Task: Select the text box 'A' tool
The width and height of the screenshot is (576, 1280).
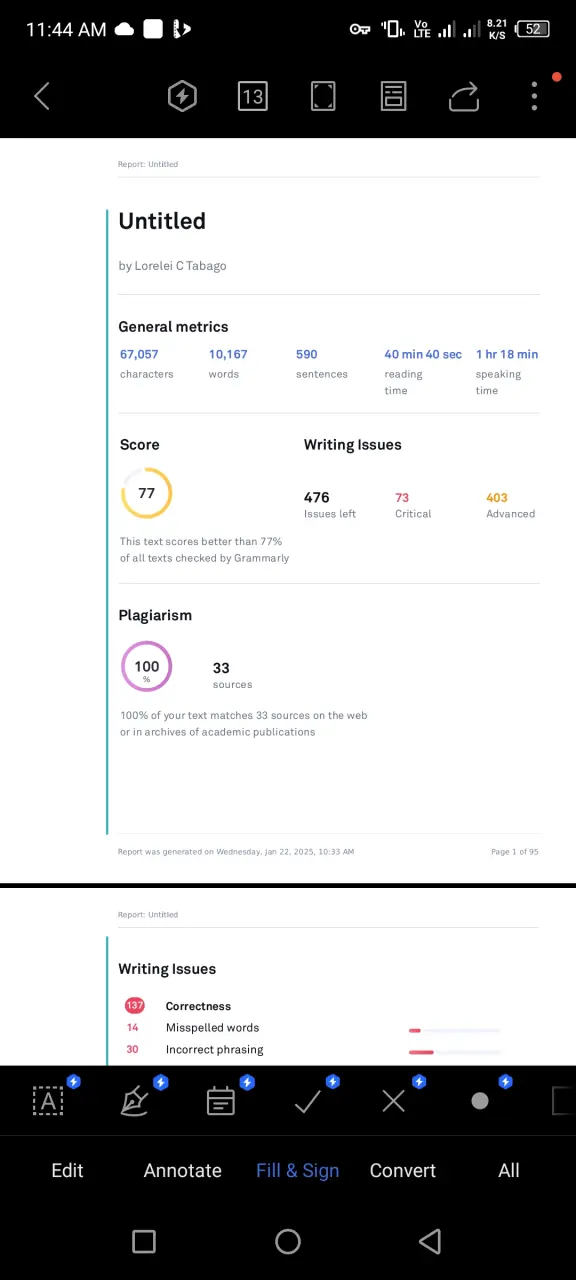Action: pos(48,1101)
